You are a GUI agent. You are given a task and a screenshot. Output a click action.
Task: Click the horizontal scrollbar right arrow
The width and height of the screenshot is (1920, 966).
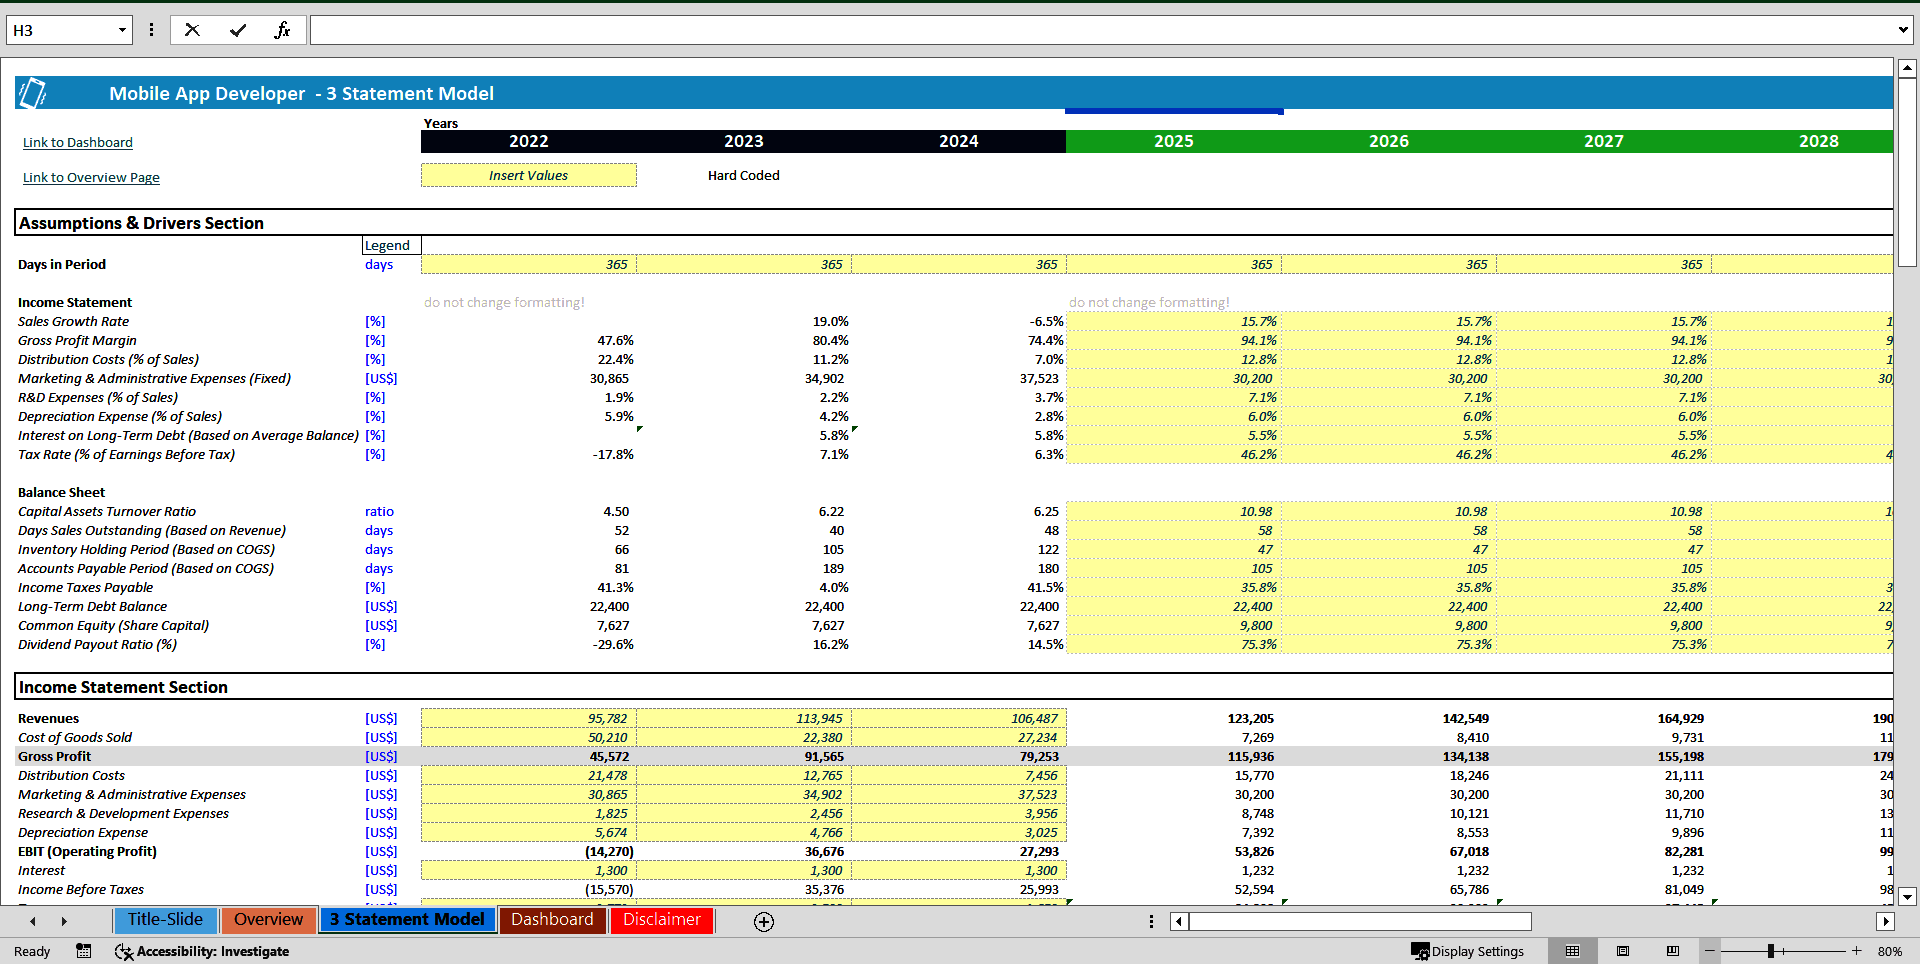[x=1885, y=922]
